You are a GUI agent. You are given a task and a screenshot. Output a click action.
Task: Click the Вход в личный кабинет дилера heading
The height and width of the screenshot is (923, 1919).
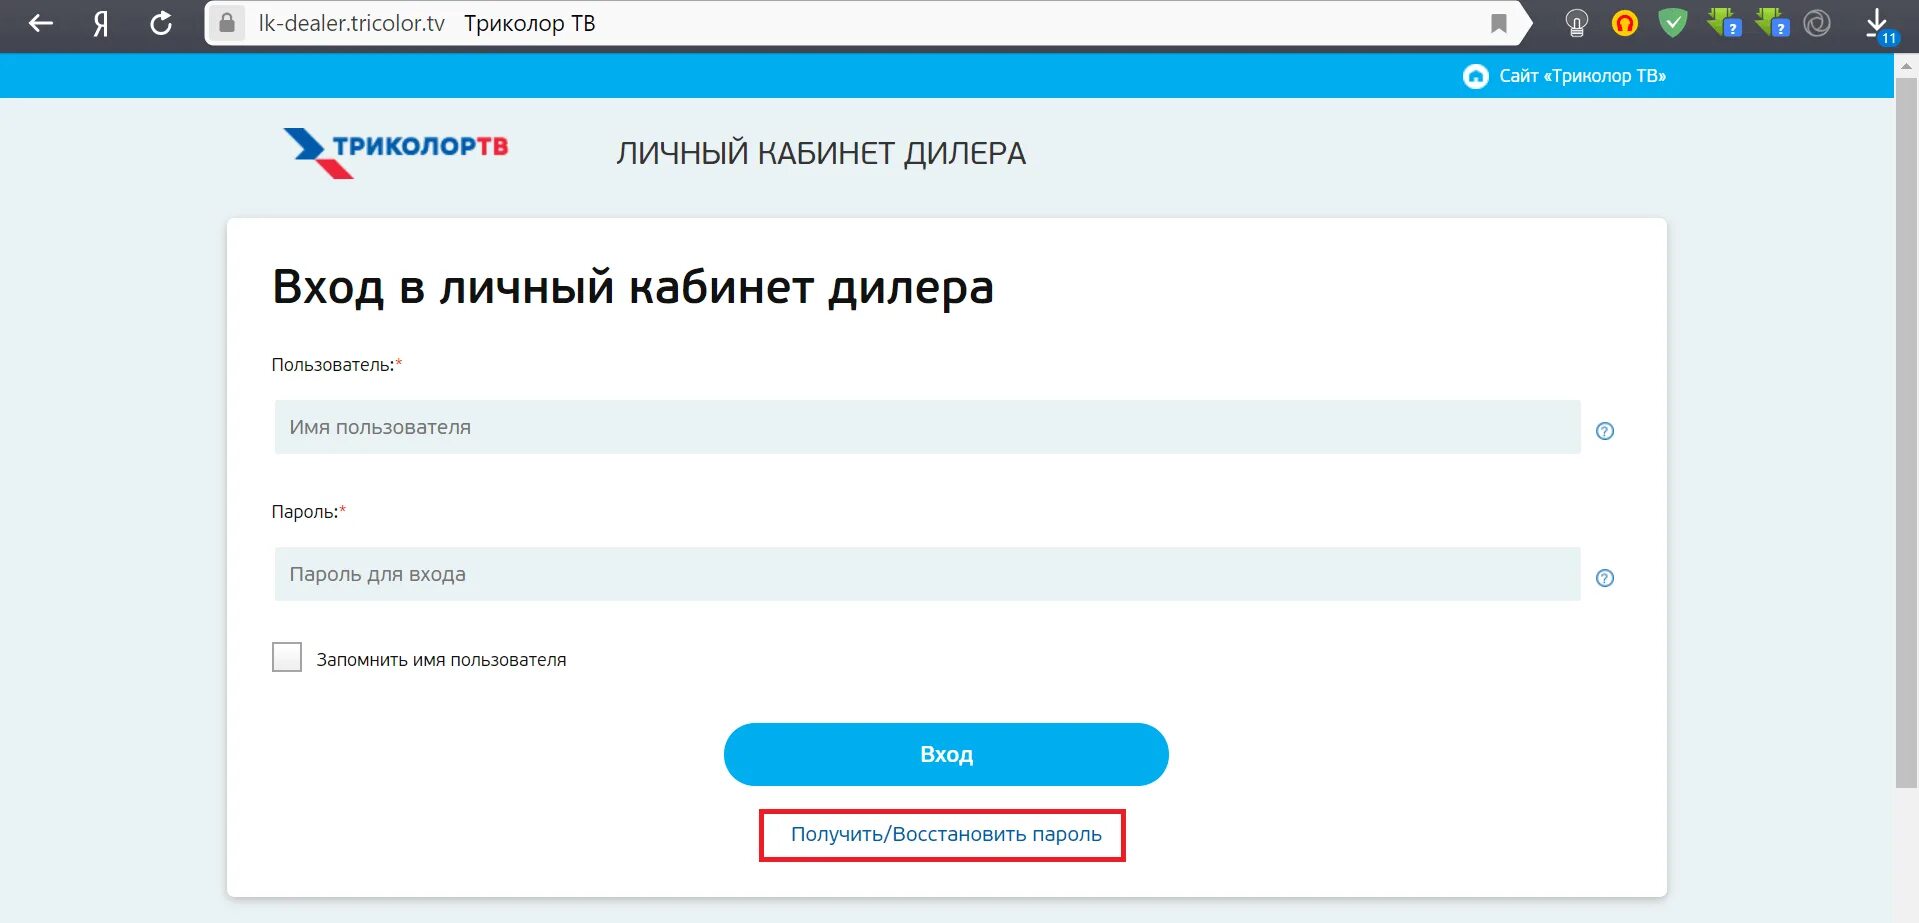tap(633, 288)
